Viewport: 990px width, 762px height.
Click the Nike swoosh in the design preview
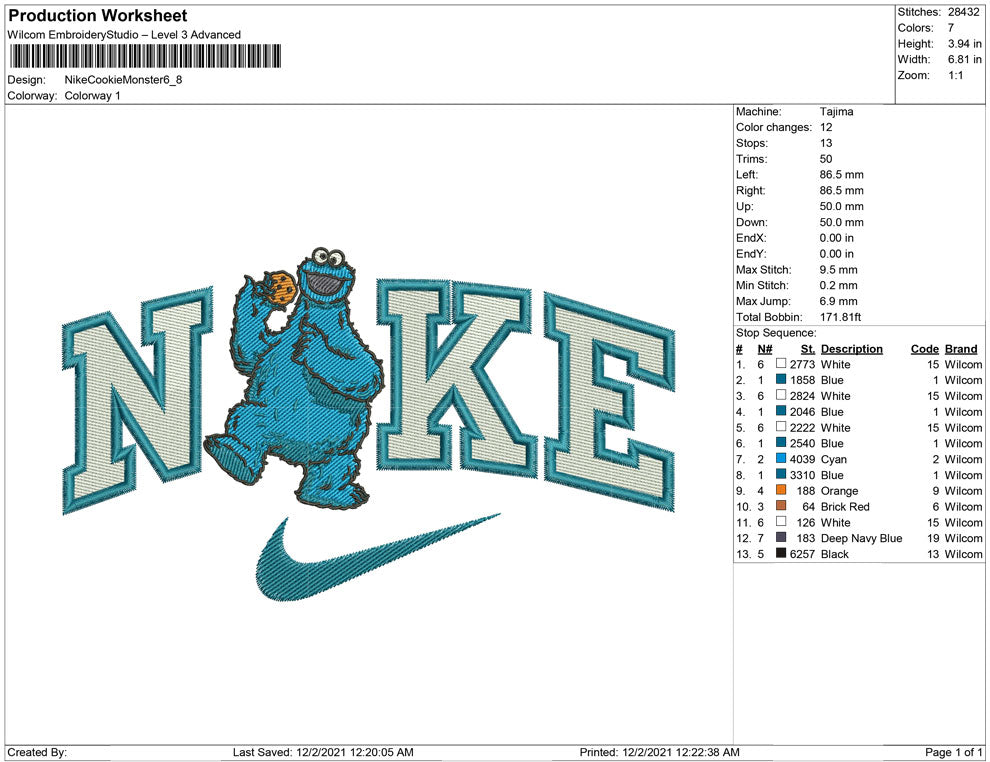click(378, 557)
